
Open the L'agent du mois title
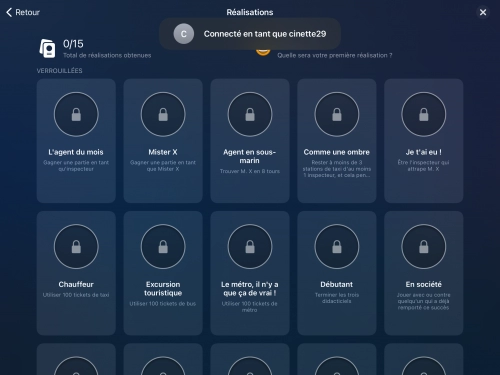point(76,152)
